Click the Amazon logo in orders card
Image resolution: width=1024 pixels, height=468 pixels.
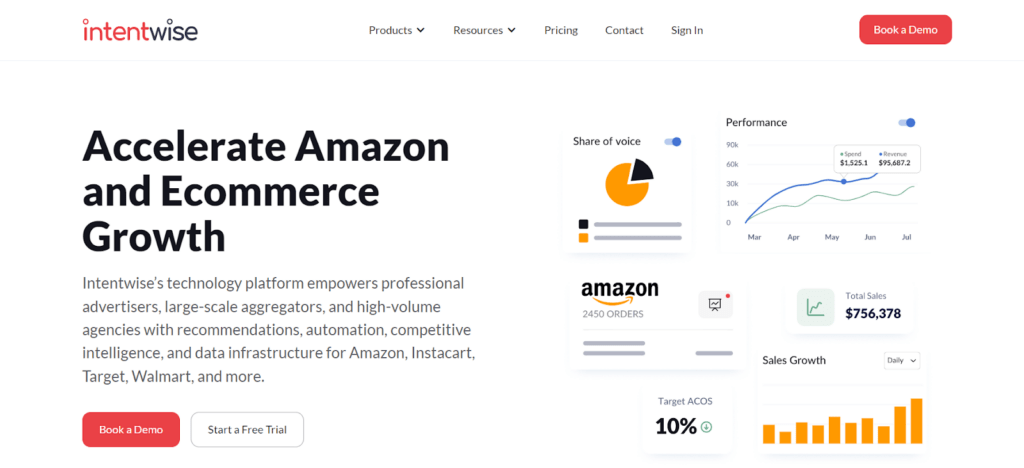[x=620, y=292]
